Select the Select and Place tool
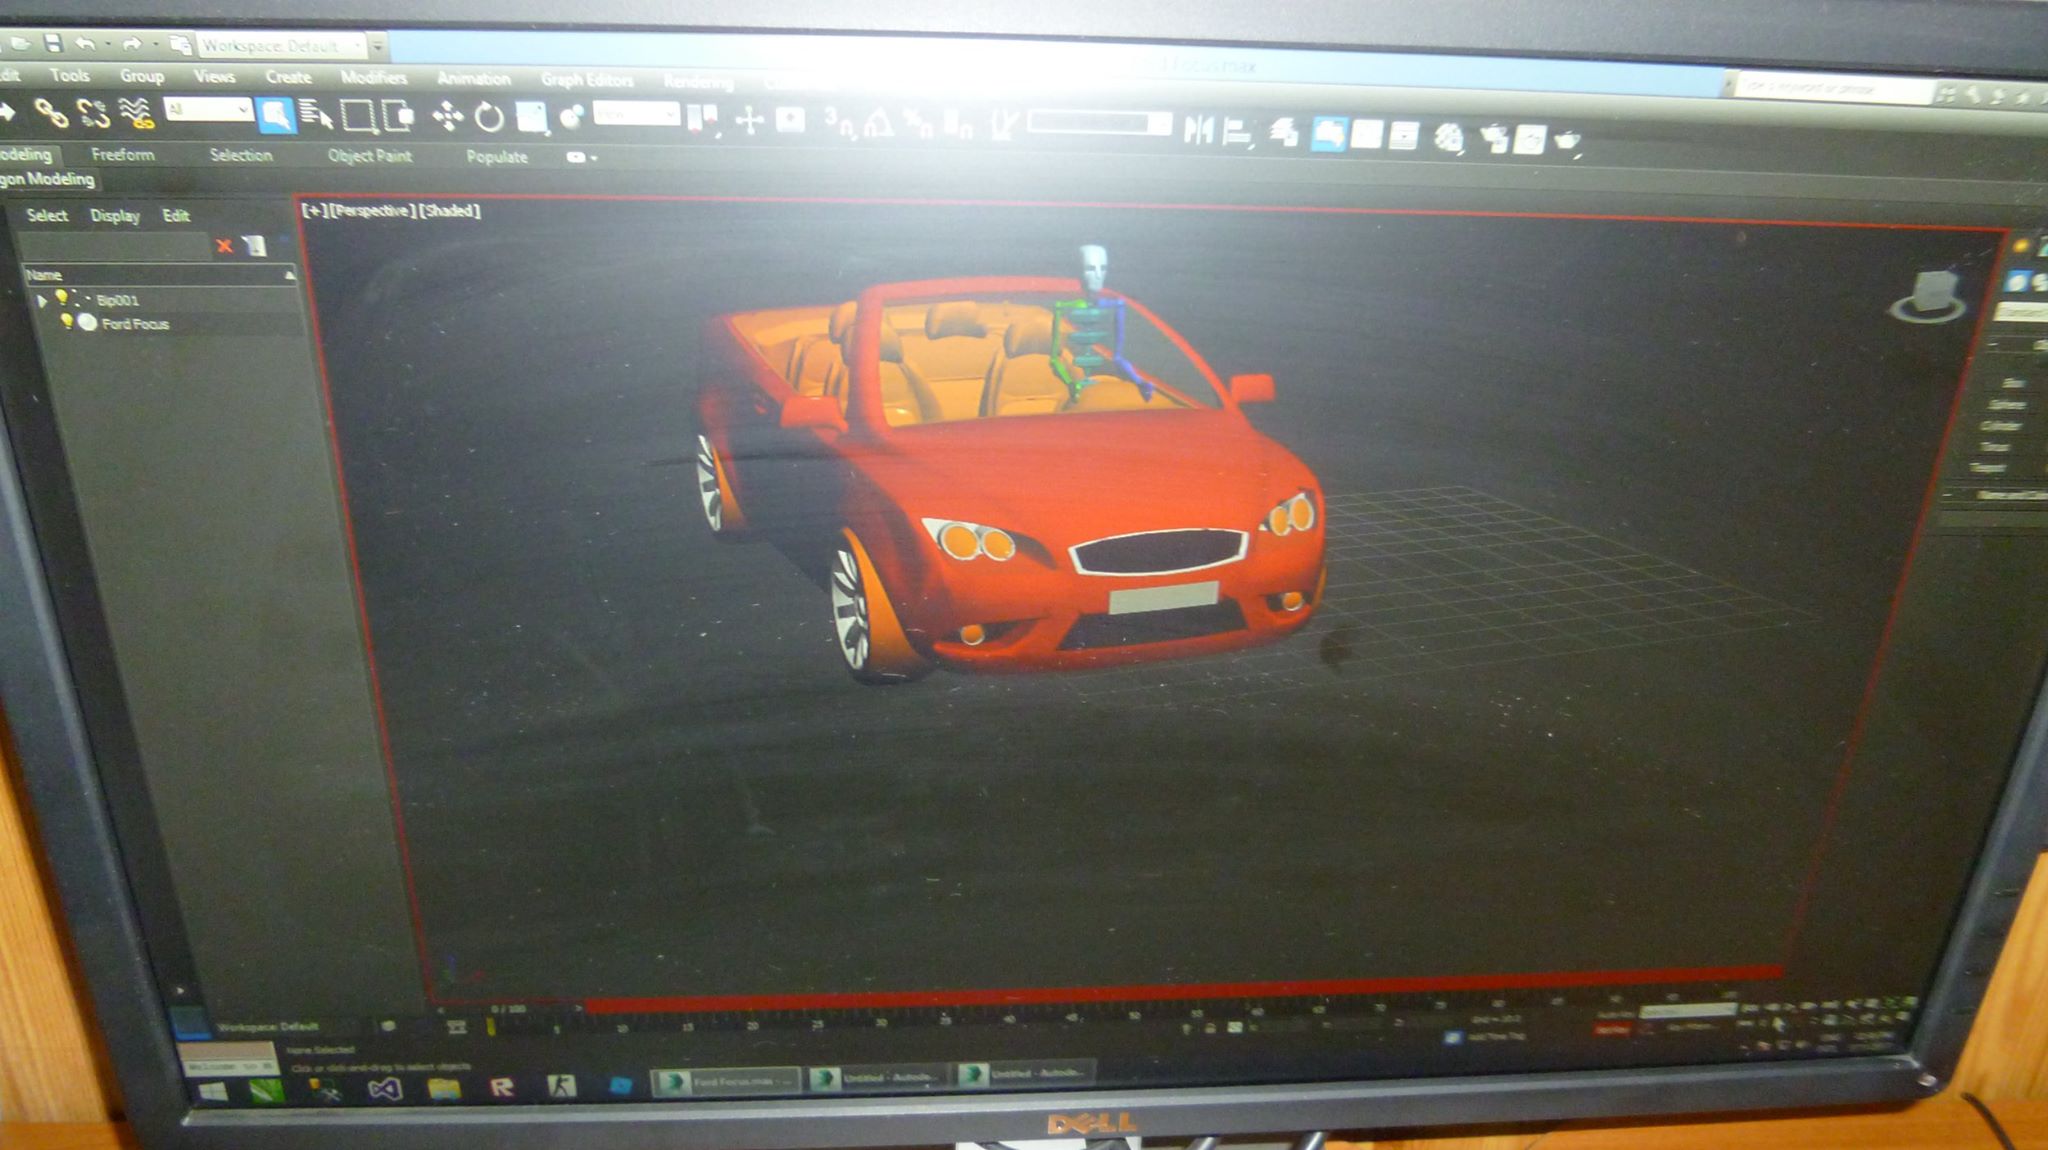This screenshot has height=1150, width=2048. click(572, 118)
